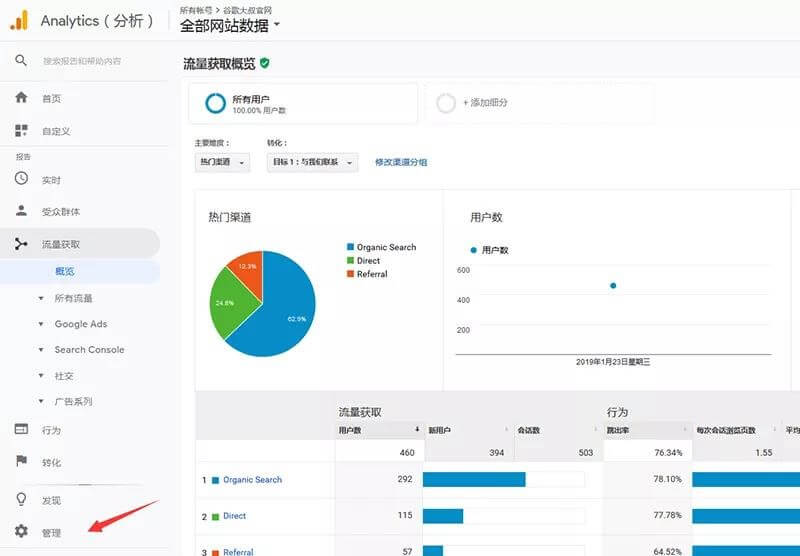Expand the 所有流量 tree item
The width and height of the screenshot is (800, 556).
pyautogui.click(x=73, y=298)
